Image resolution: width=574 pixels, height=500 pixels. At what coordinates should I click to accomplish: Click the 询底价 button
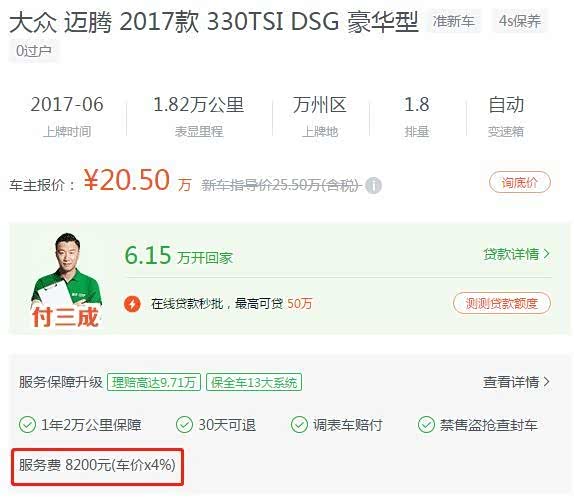pos(520,182)
